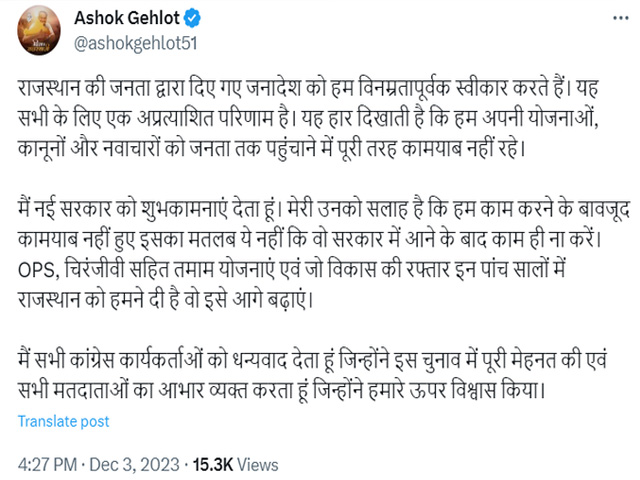Image resolution: width=640 pixels, height=480 pixels.
Task: Click the line starting राजस्थान को हमने
Action: click(x=165, y=300)
